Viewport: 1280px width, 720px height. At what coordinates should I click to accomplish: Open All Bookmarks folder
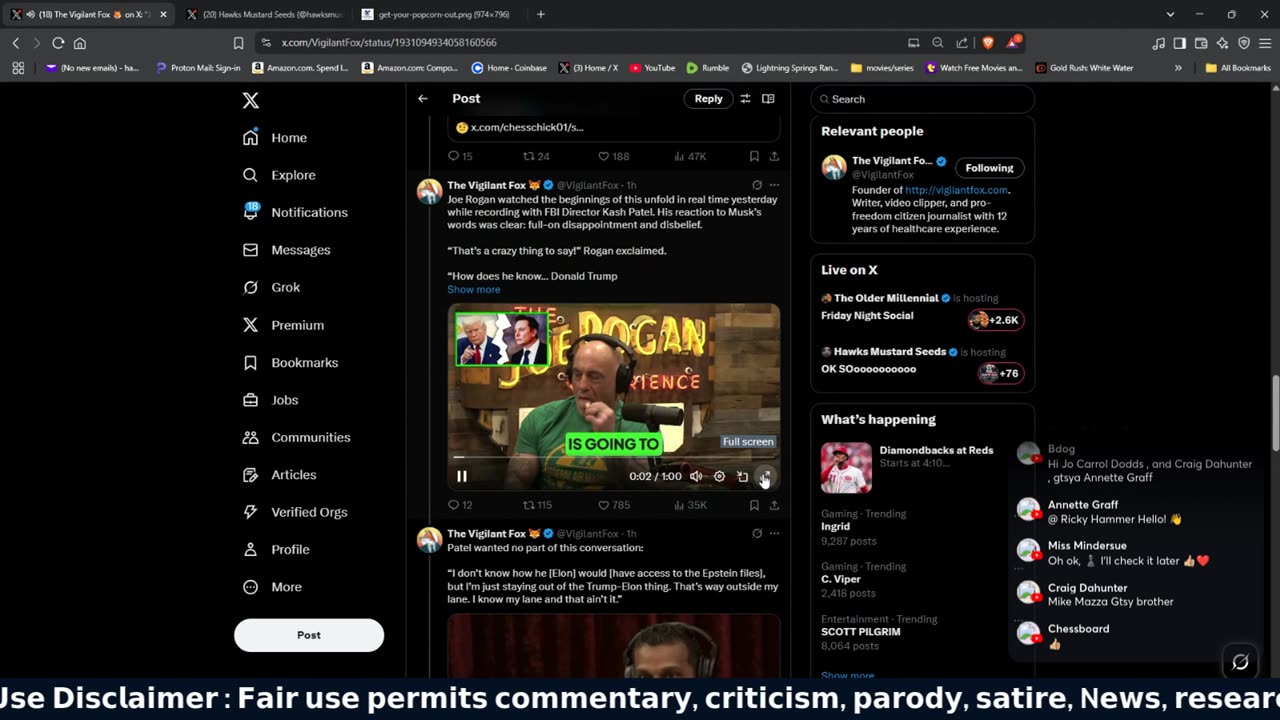[1238, 68]
